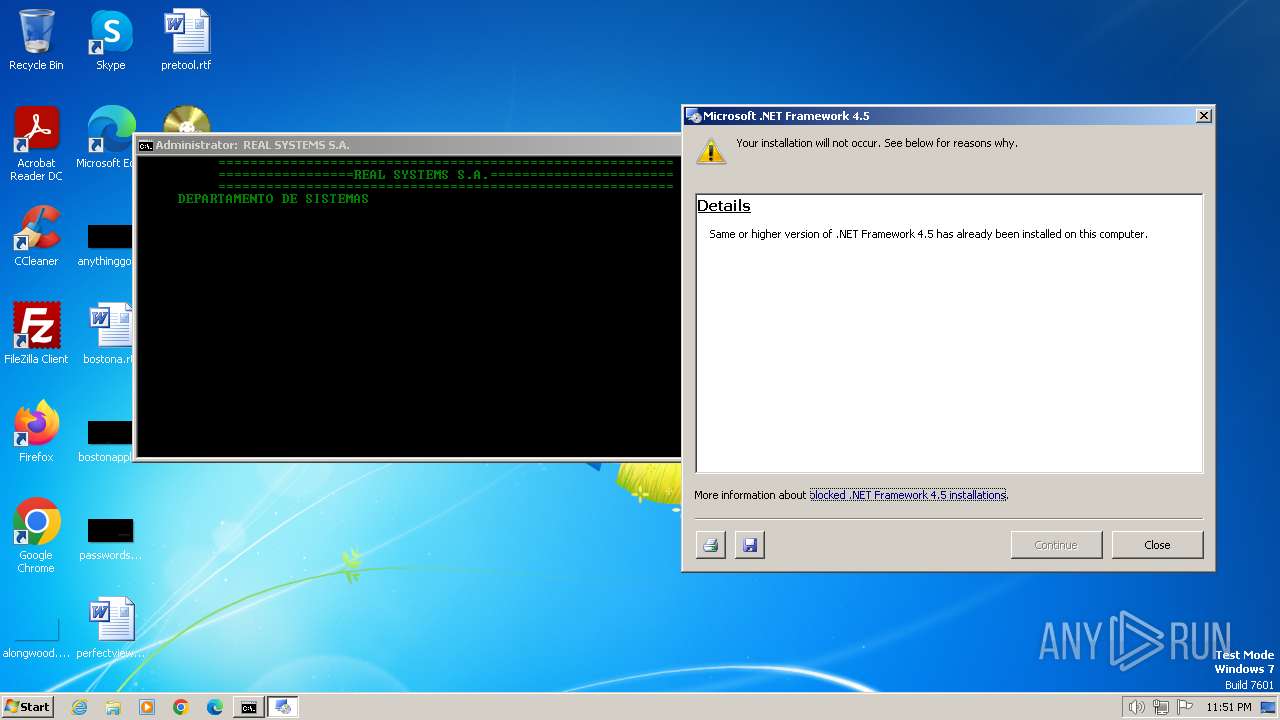Click Administrator: REAL SYSTEMS S.A. title bar

point(408,145)
